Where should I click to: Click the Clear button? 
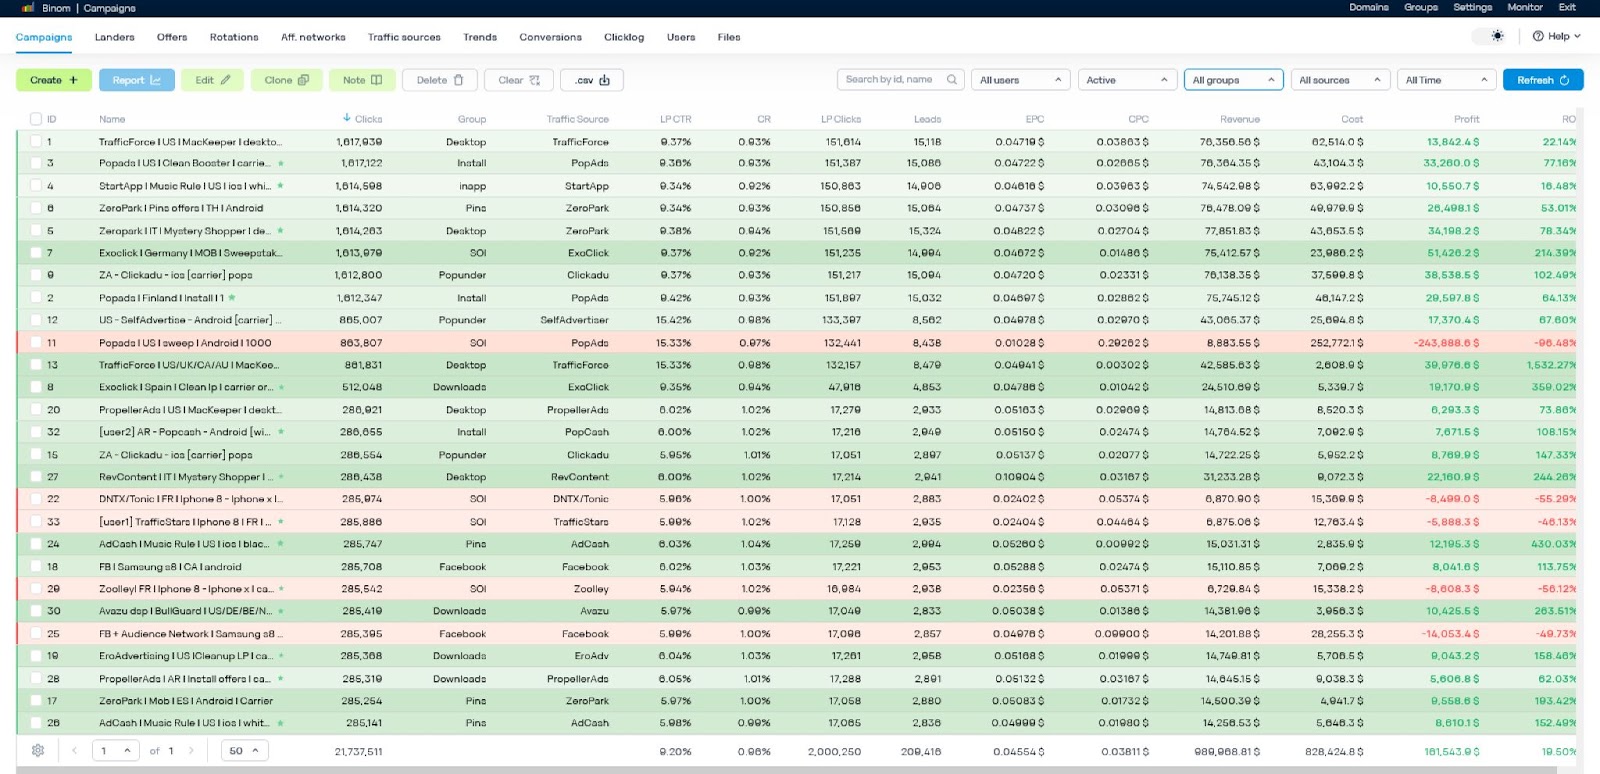coord(519,80)
